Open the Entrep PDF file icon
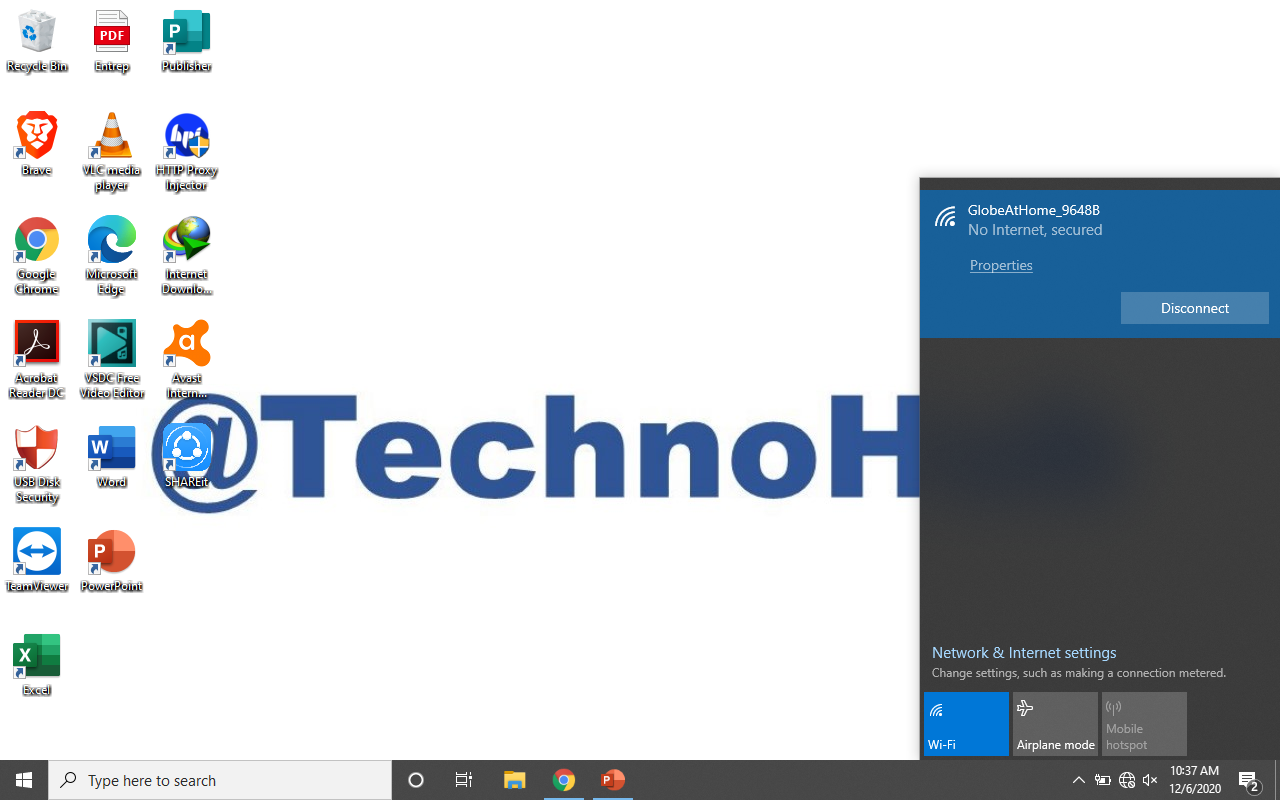 coord(111,41)
